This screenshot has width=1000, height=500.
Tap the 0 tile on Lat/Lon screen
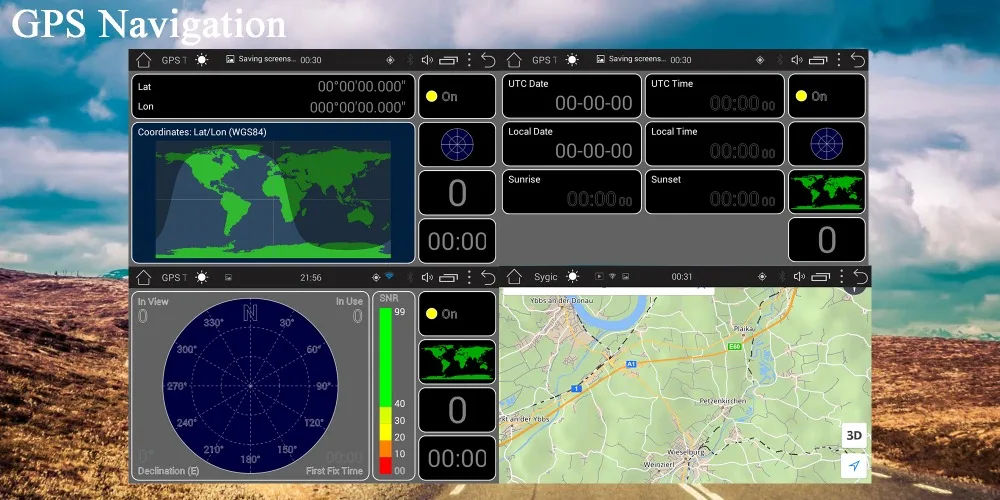point(457,193)
